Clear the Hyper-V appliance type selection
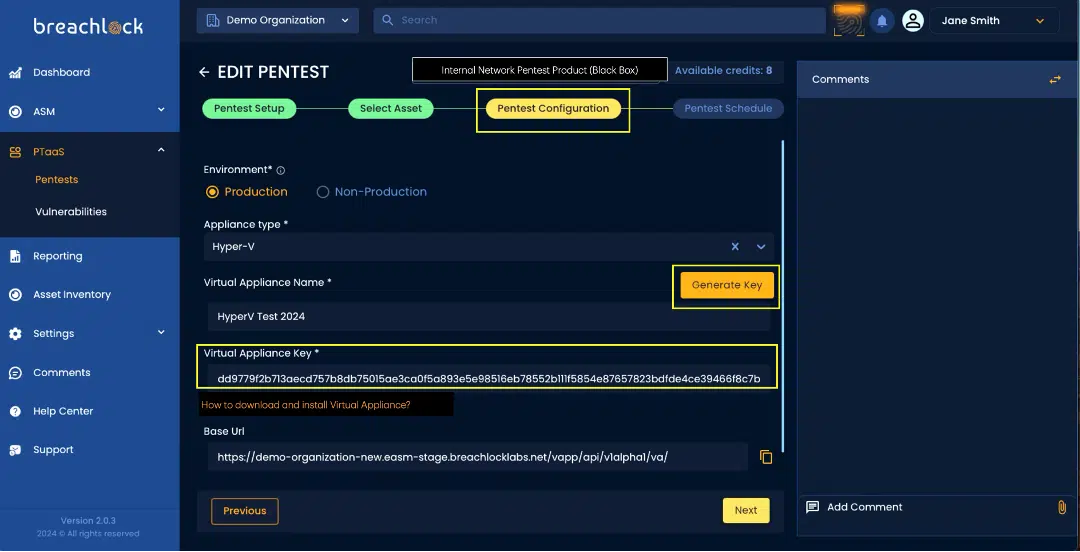This screenshot has width=1080, height=552. [x=735, y=246]
